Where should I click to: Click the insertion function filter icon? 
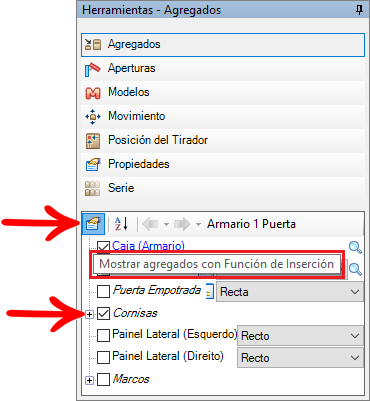coord(93,224)
